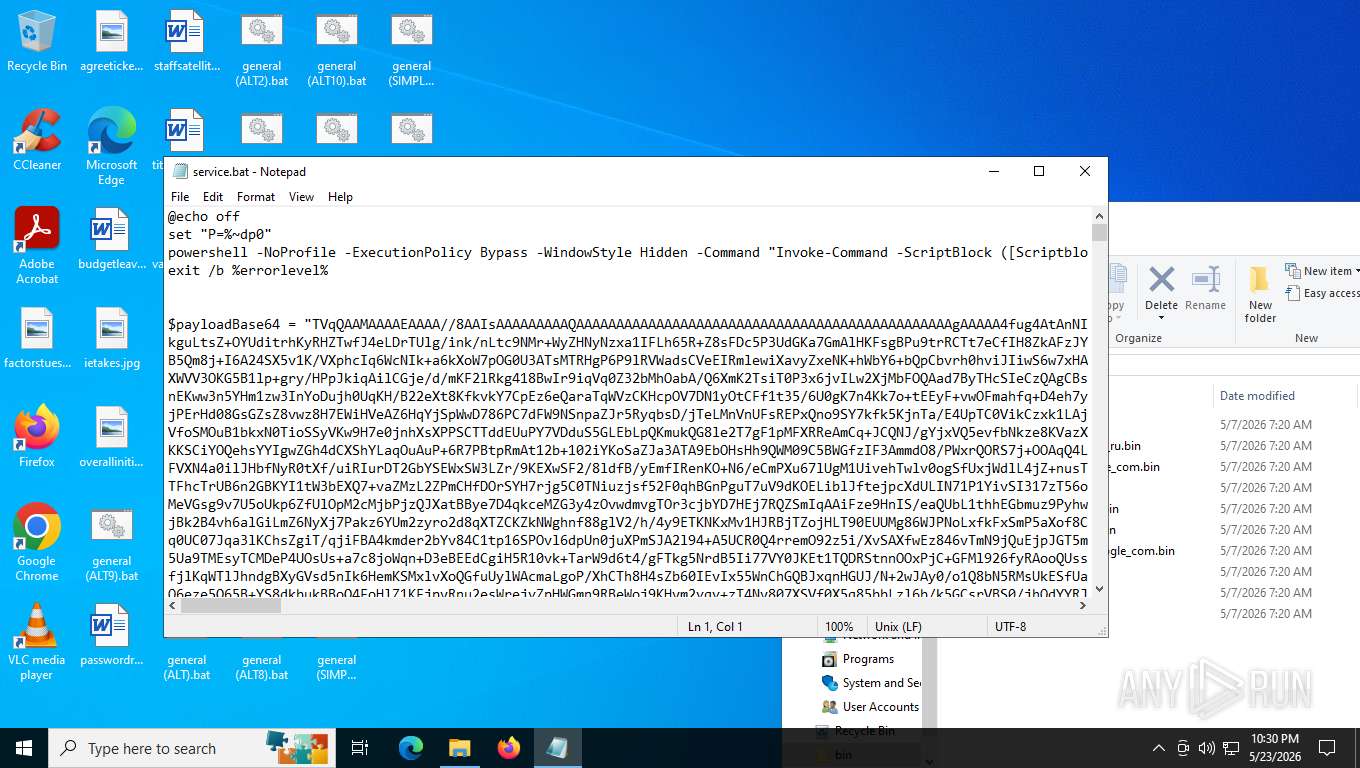The width and height of the screenshot is (1360, 768).
Task: Select the general (ALT2).bat desktop file
Action: tap(262, 49)
